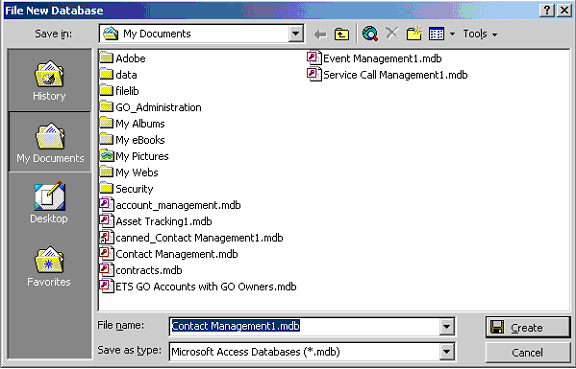The image size is (576, 369).
Task: Expand the File name dropdown arrow
Action: [x=446, y=326]
